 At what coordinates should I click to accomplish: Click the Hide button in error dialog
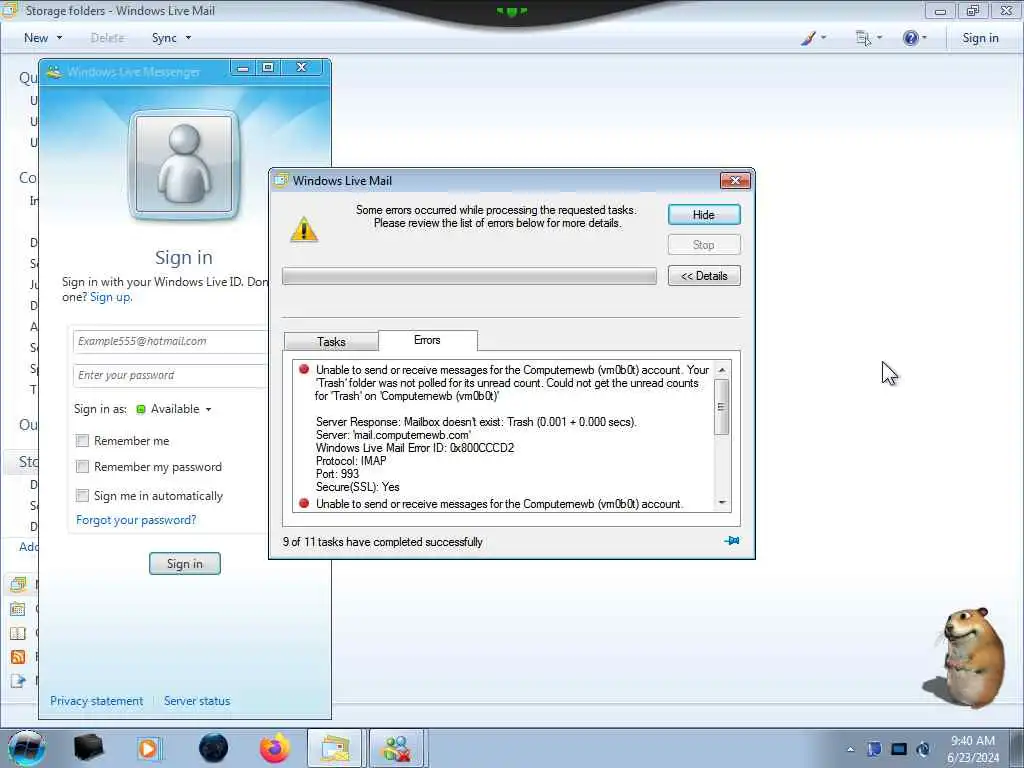pos(704,215)
